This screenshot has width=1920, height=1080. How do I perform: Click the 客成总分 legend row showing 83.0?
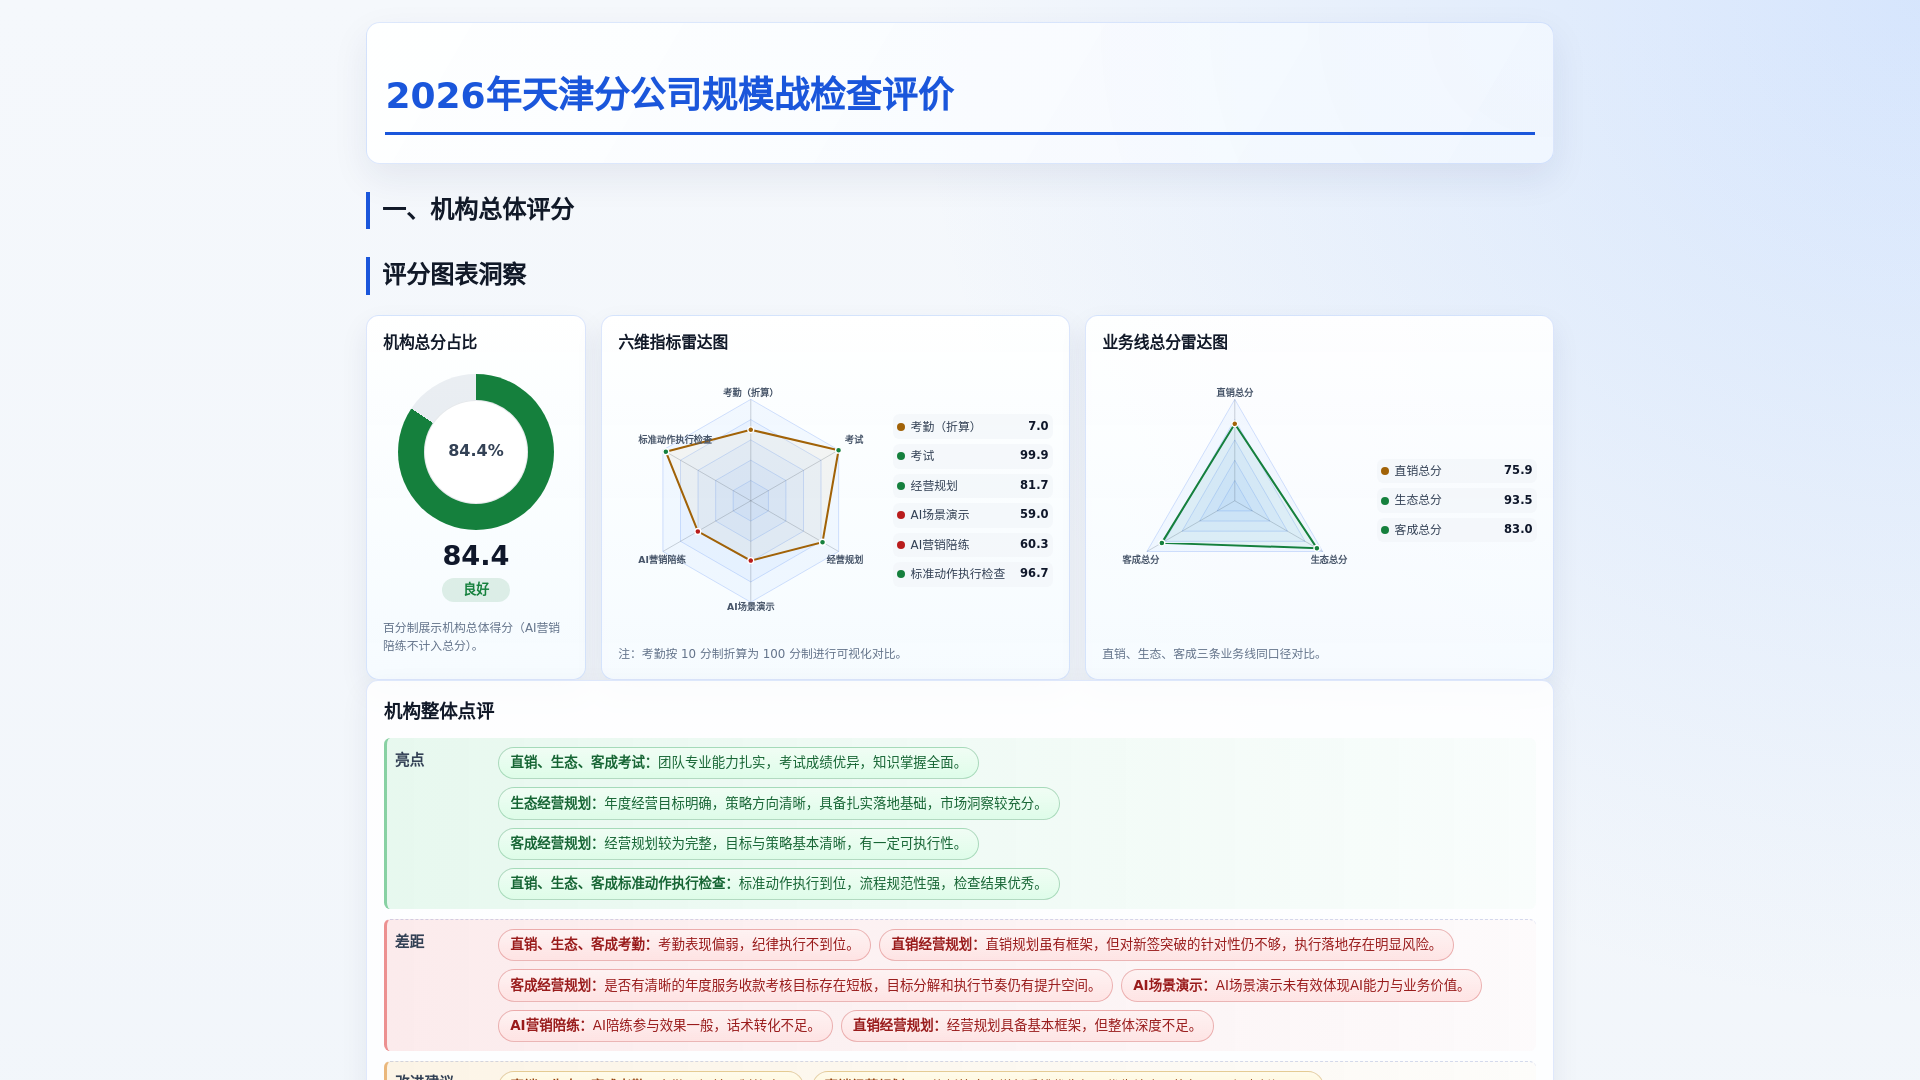click(1457, 529)
